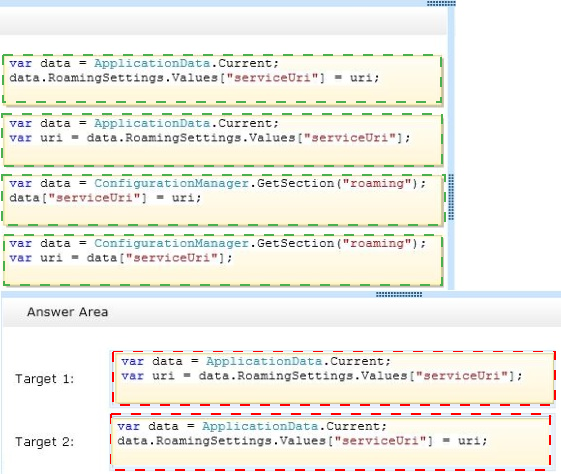This screenshot has width=561, height=474.
Task: Pick the ConfigurationManager snippet that reads data["serviceUri"]
Action: tap(223, 260)
